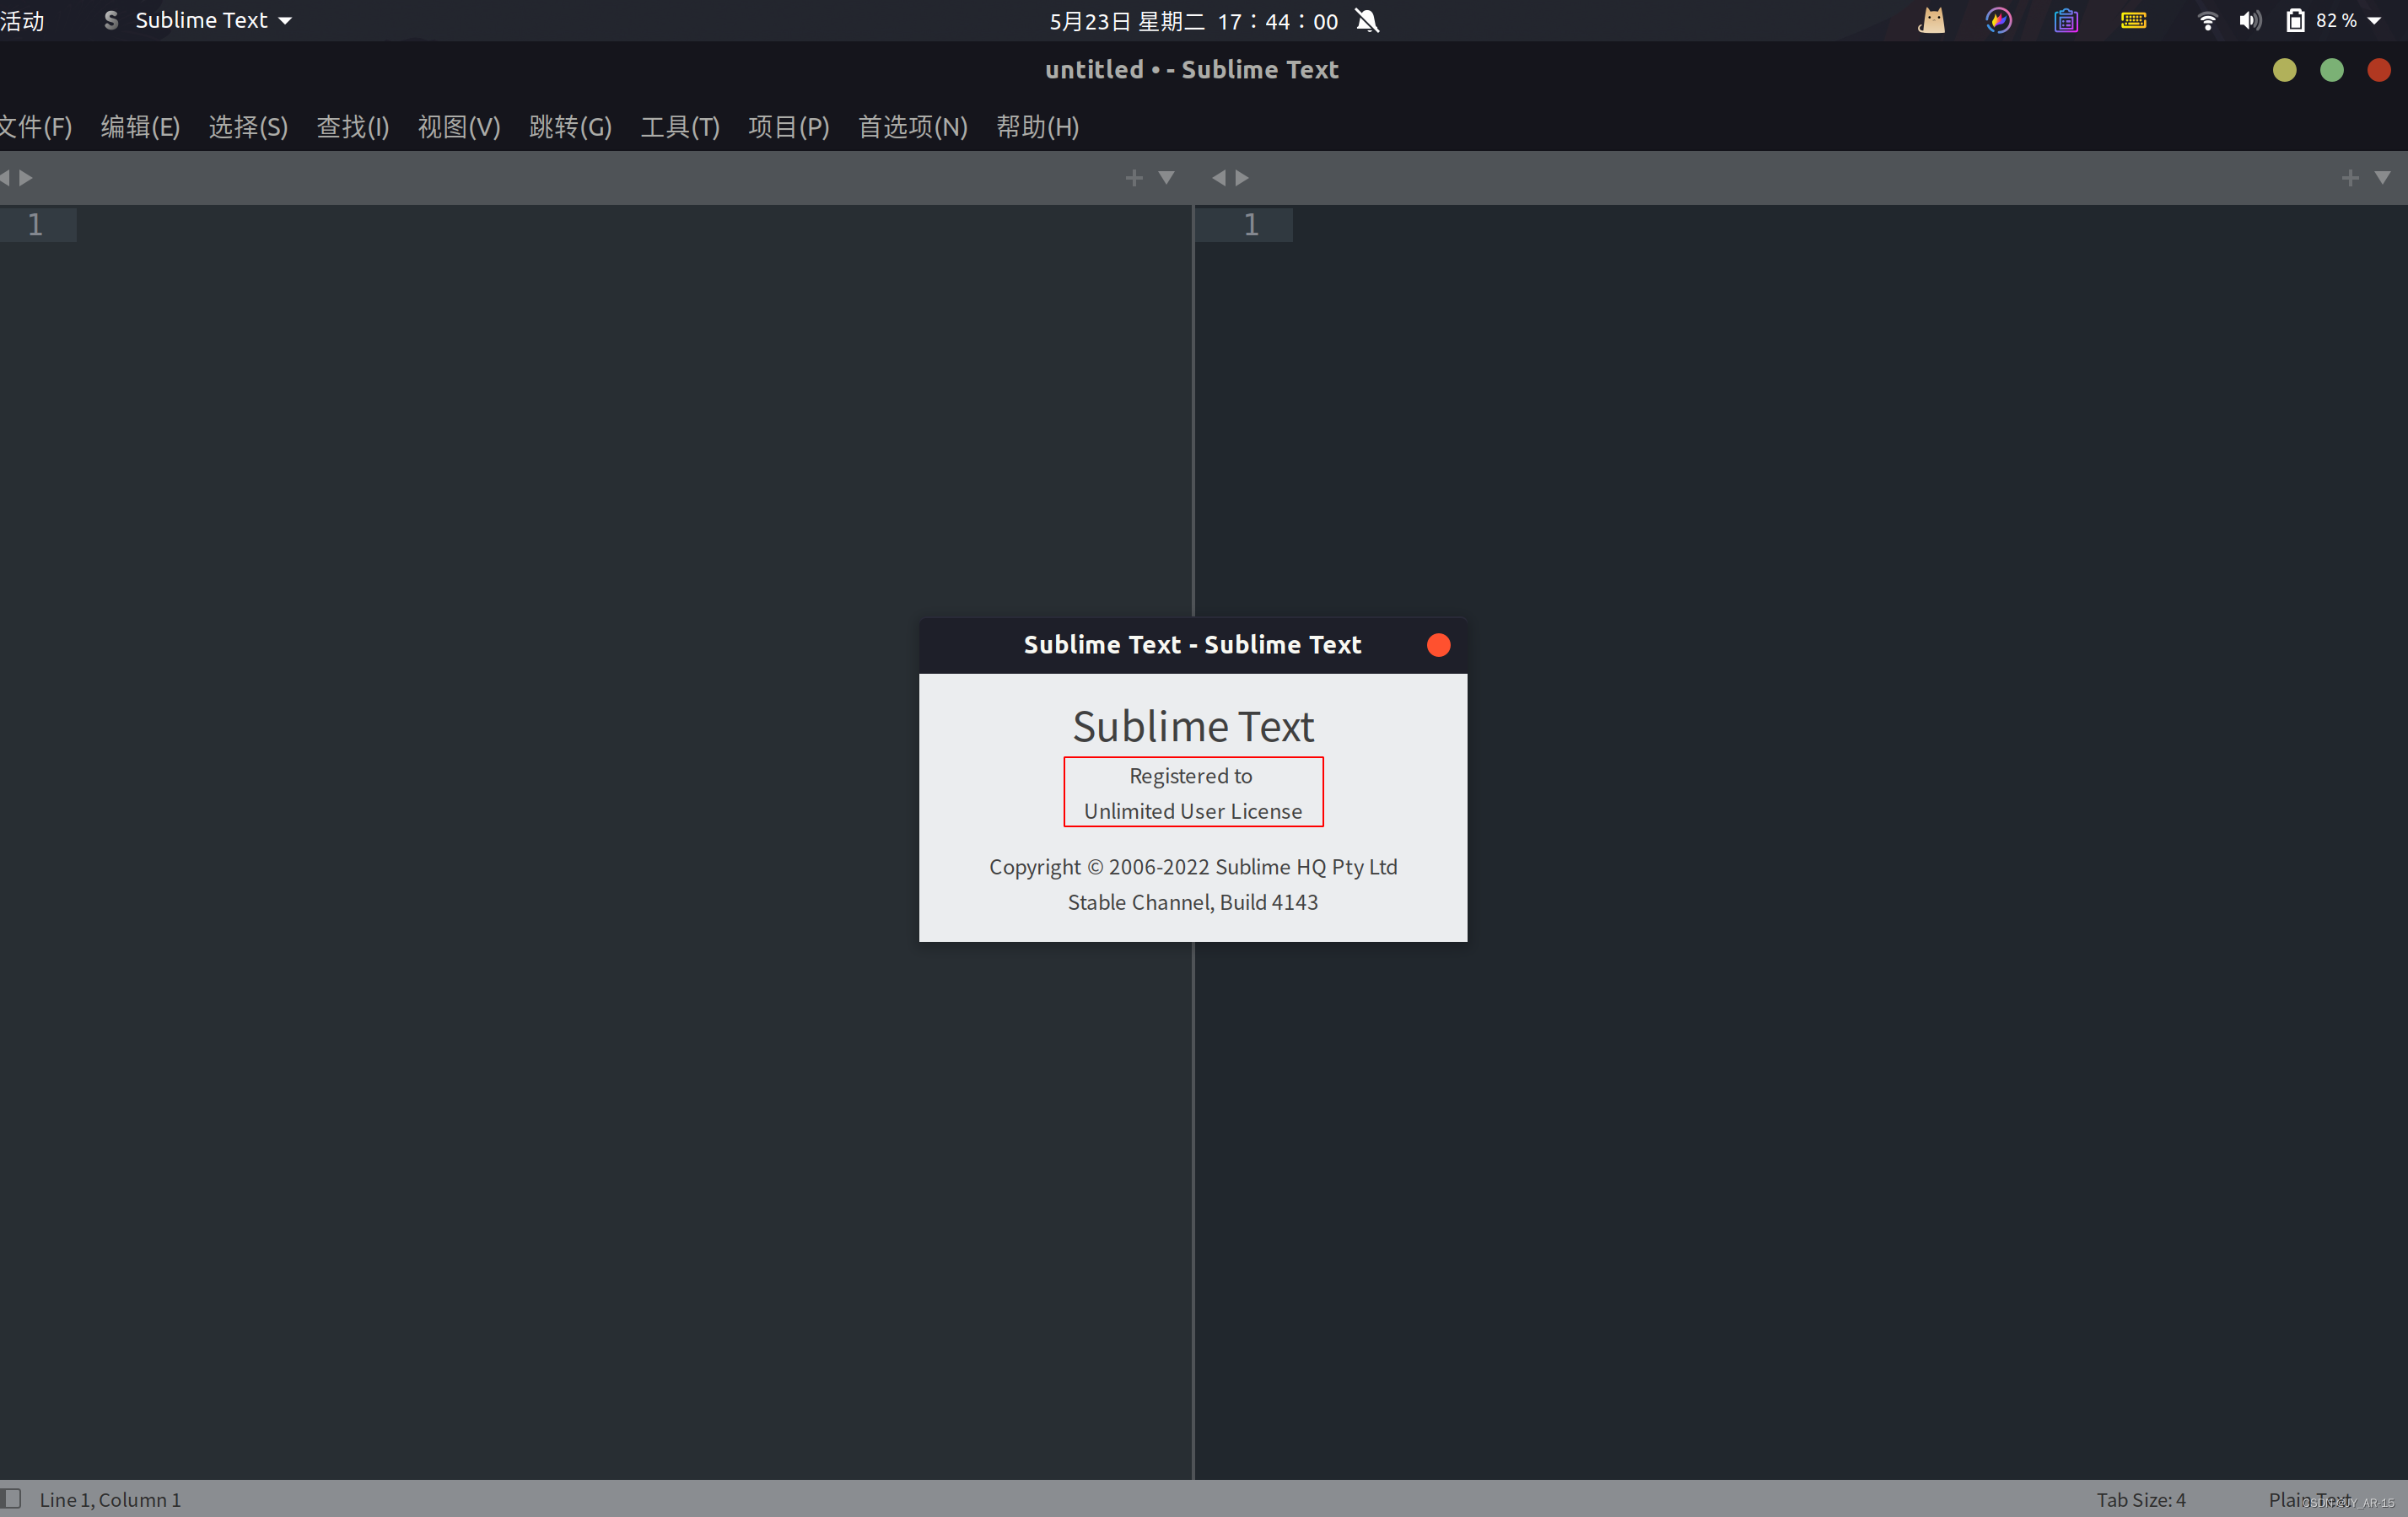Open the 首选项(N) preferences menu
Viewport: 2408px width, 1517px height.
coord(912,127)
